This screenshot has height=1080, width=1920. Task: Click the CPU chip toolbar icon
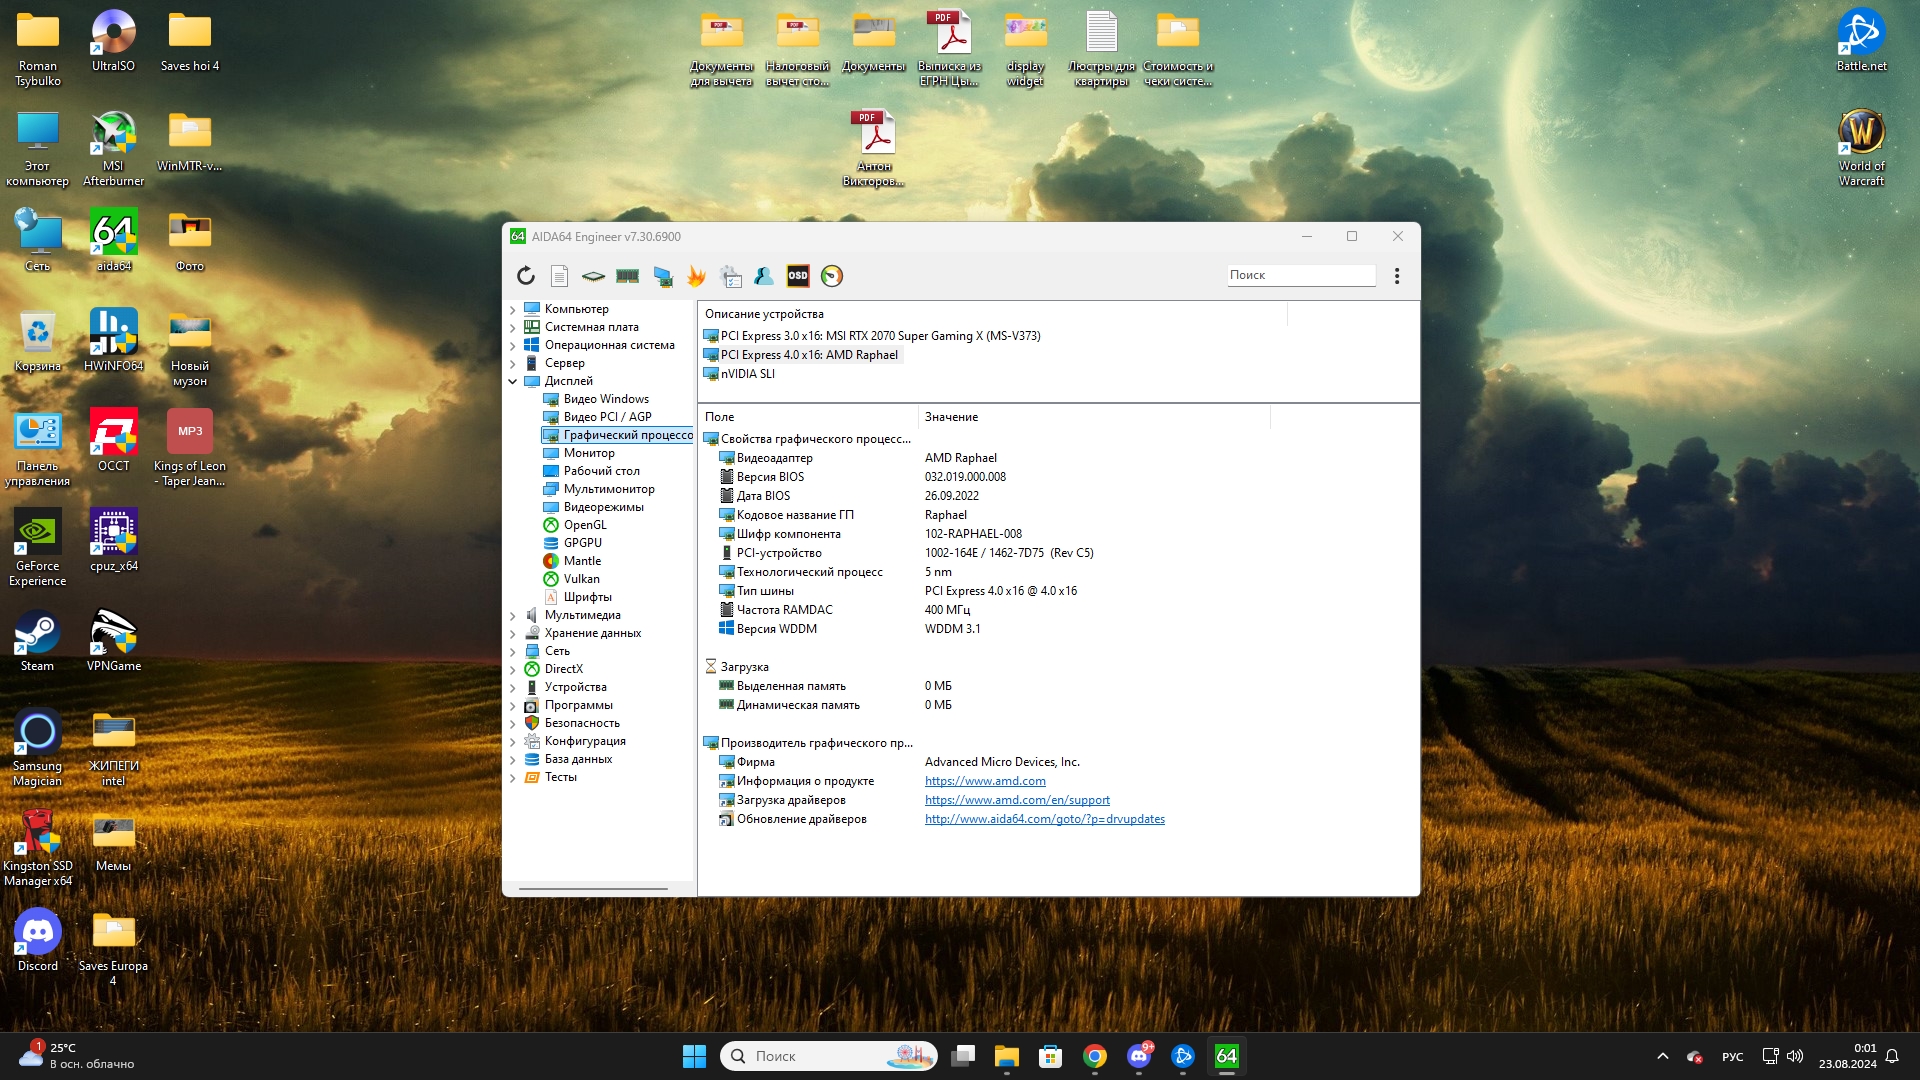coord(593,276)
